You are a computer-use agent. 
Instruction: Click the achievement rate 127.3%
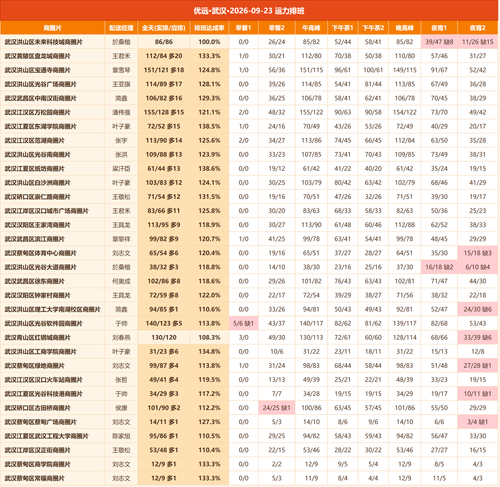pyautogui.click(x=209, y=422)
